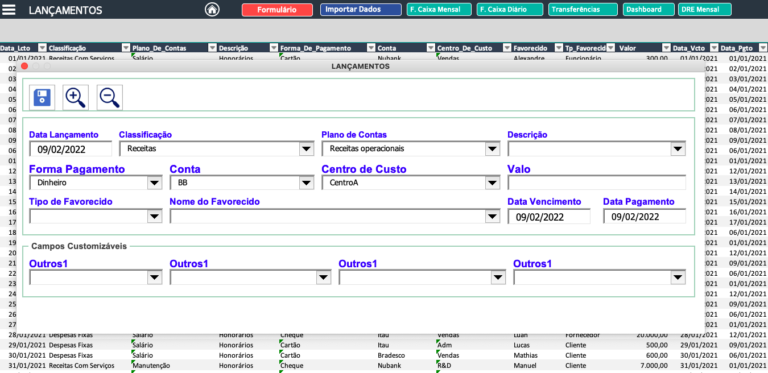Screen dimensions: 768x373
Task: Open the hamburger menu icon
Action: (x=9, y=9)
